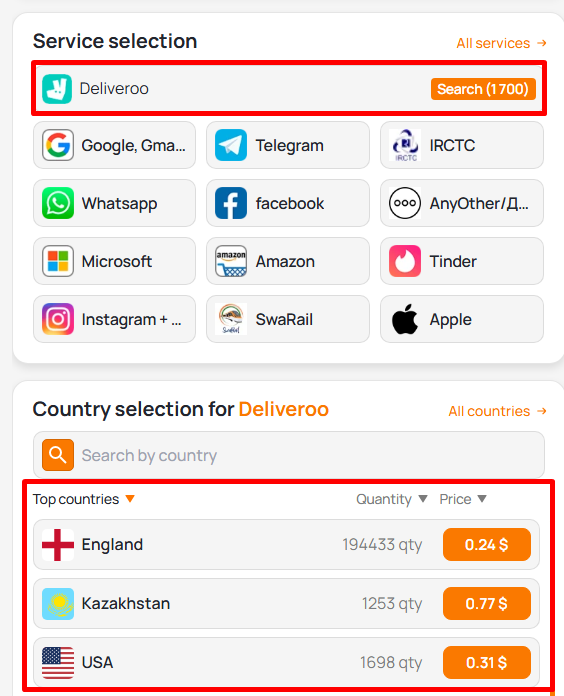Sort countries by Price arrow

[x=482, y=499]
